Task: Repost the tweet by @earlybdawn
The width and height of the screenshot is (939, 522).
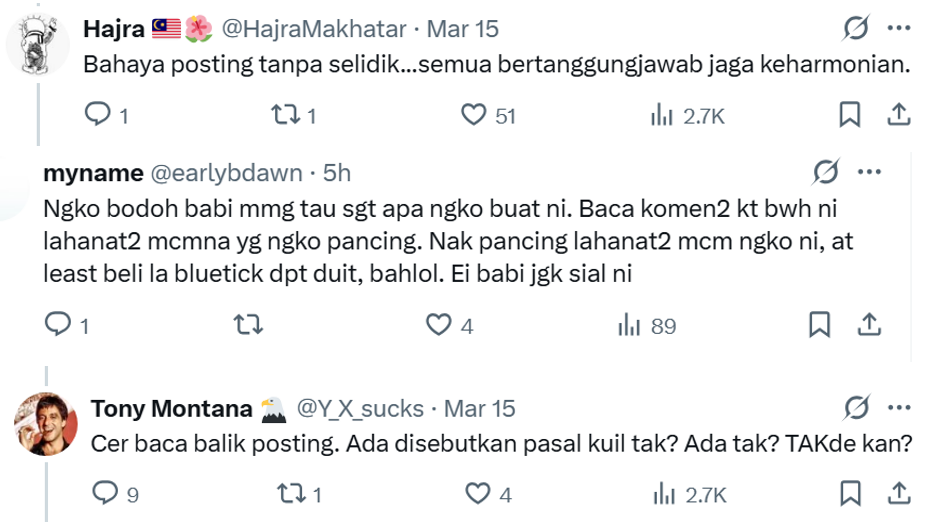Action: (x=243, y=325)
